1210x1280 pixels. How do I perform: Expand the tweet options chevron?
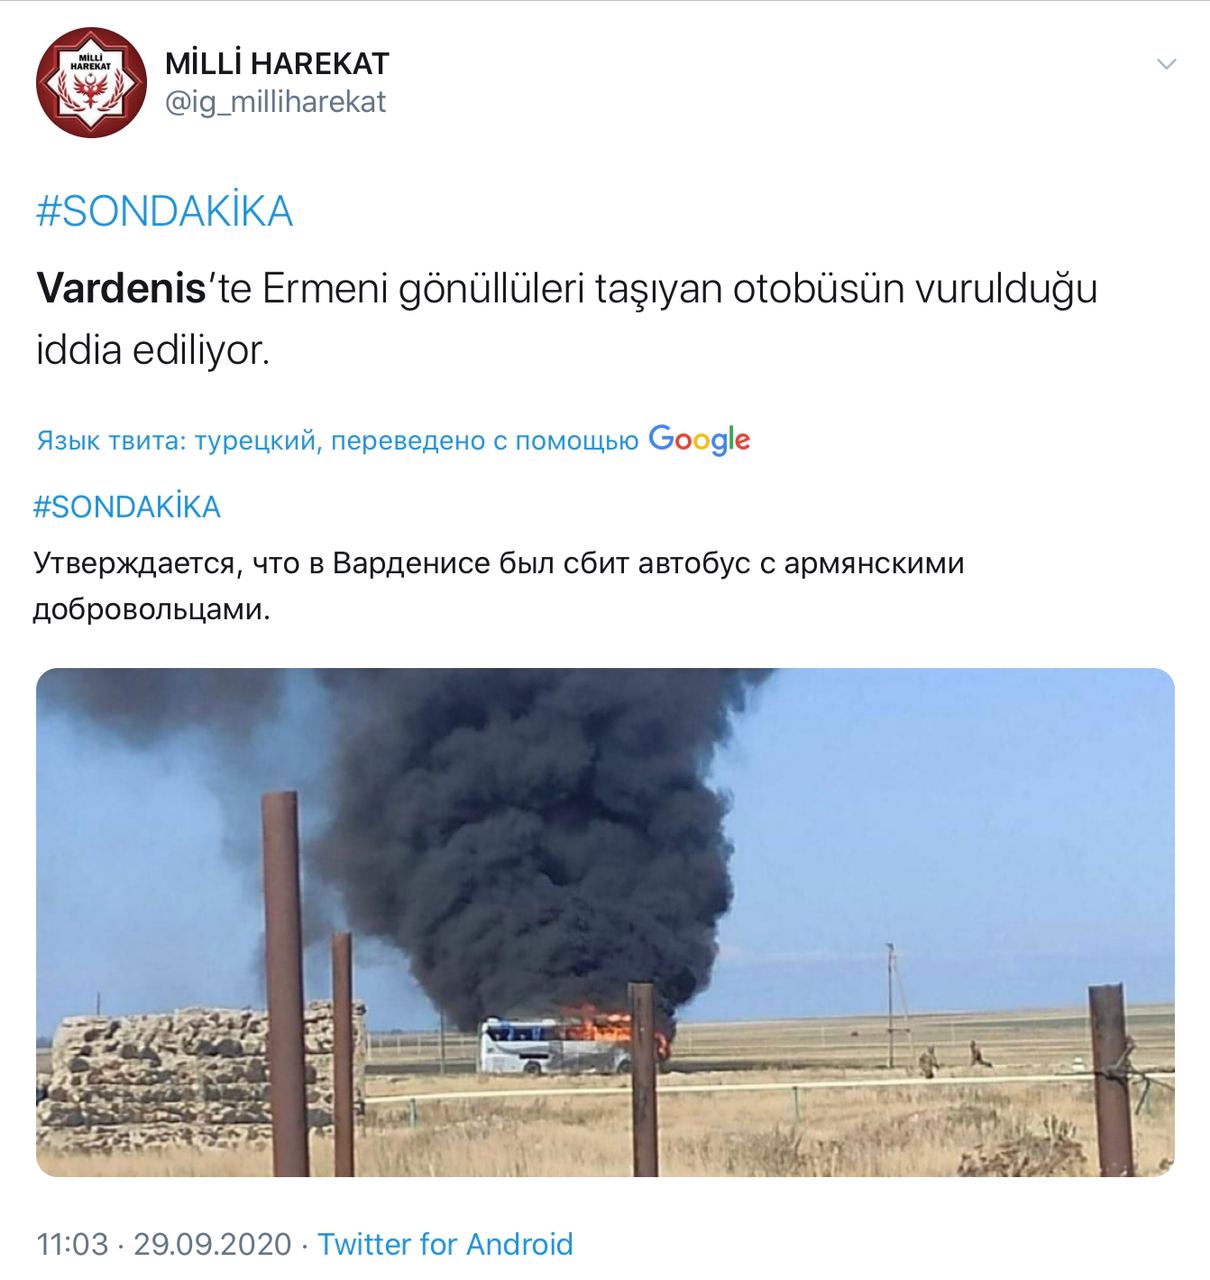(1166, 65)
